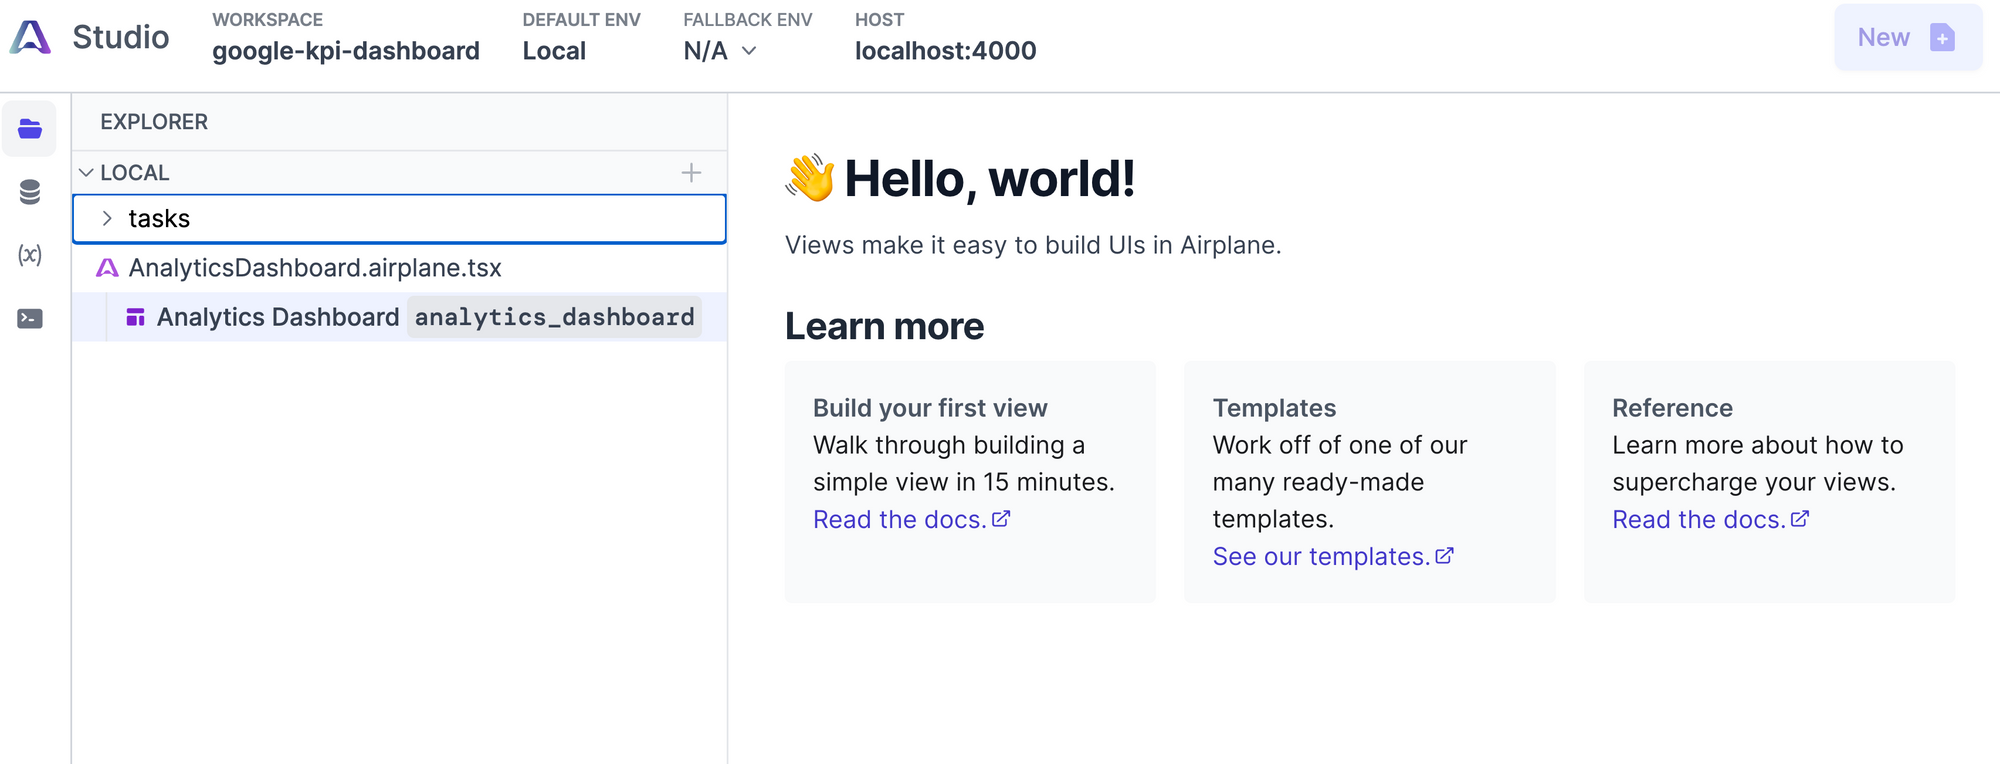The image size is (2000, 764).
Task: Click the Build your first view card
Action: click(x=970, y=482)
